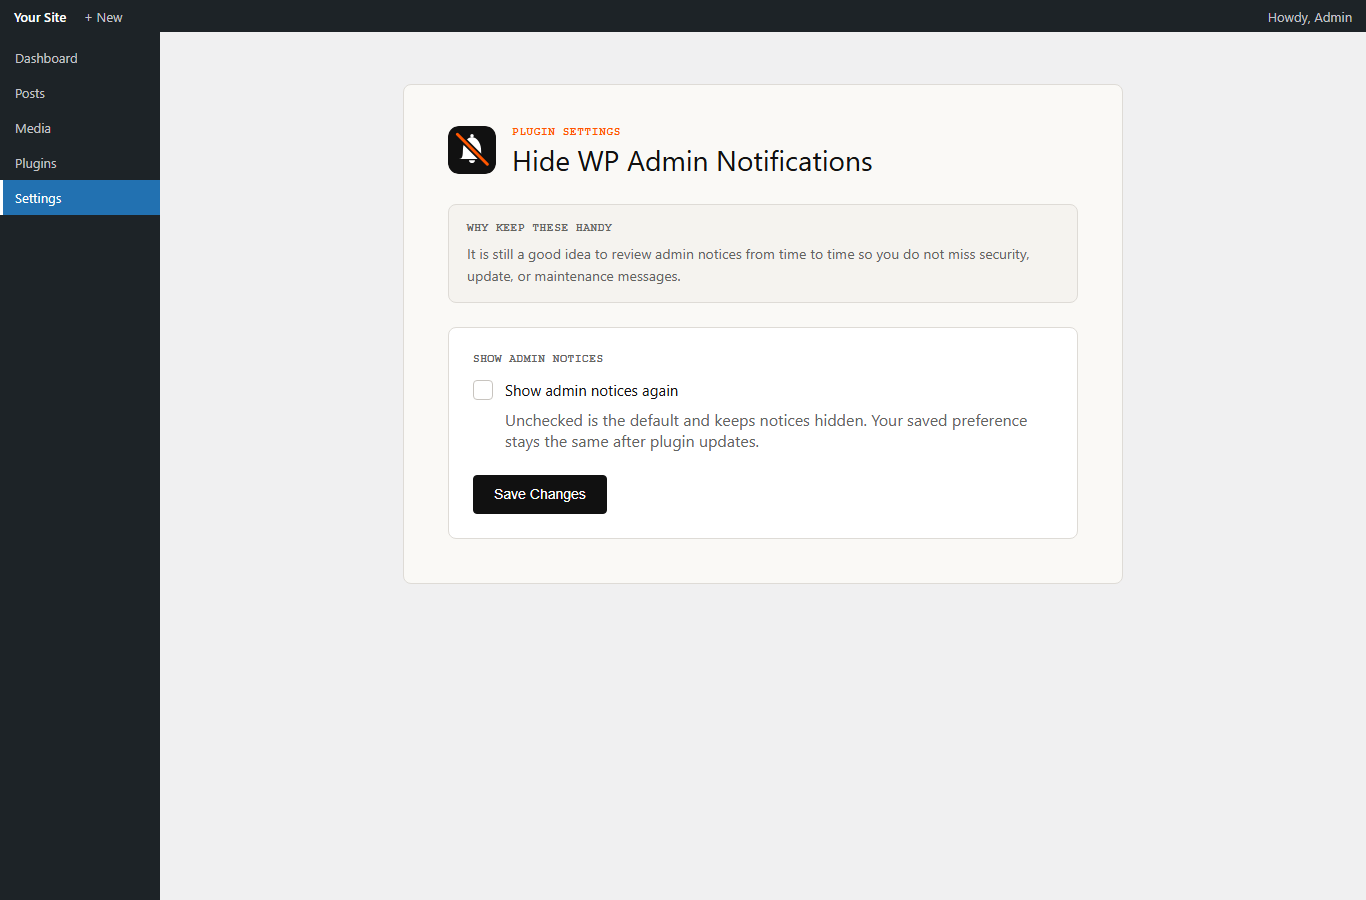Open the Dashboard menu item
This screenshot has height=900, width=1366.
coord(80,58)
